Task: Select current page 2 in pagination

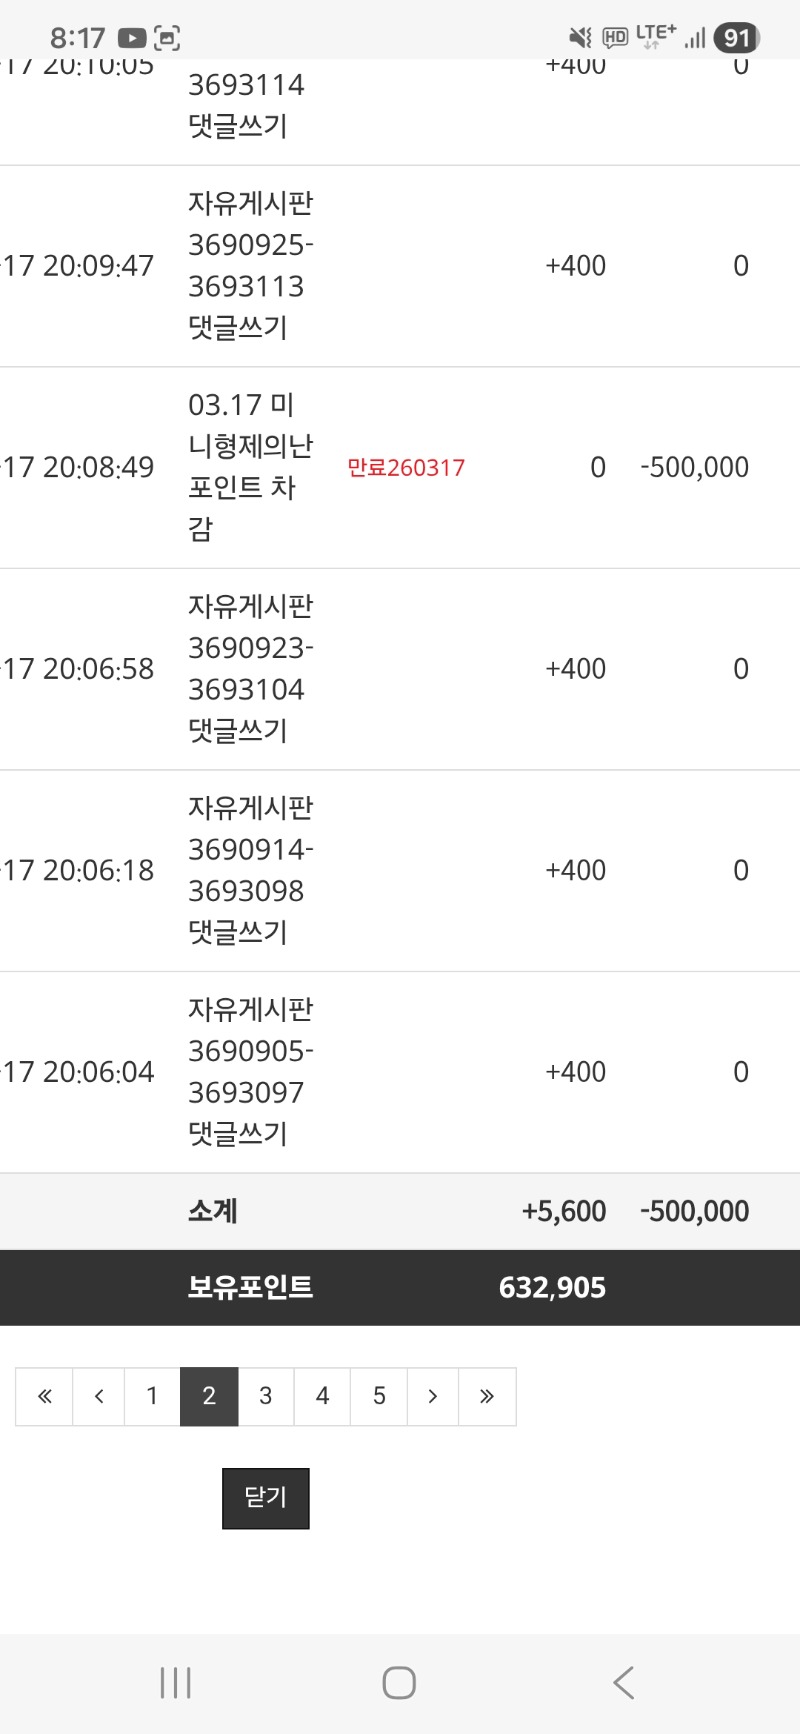Action: pyautogui.click(x=209, y=1396)
